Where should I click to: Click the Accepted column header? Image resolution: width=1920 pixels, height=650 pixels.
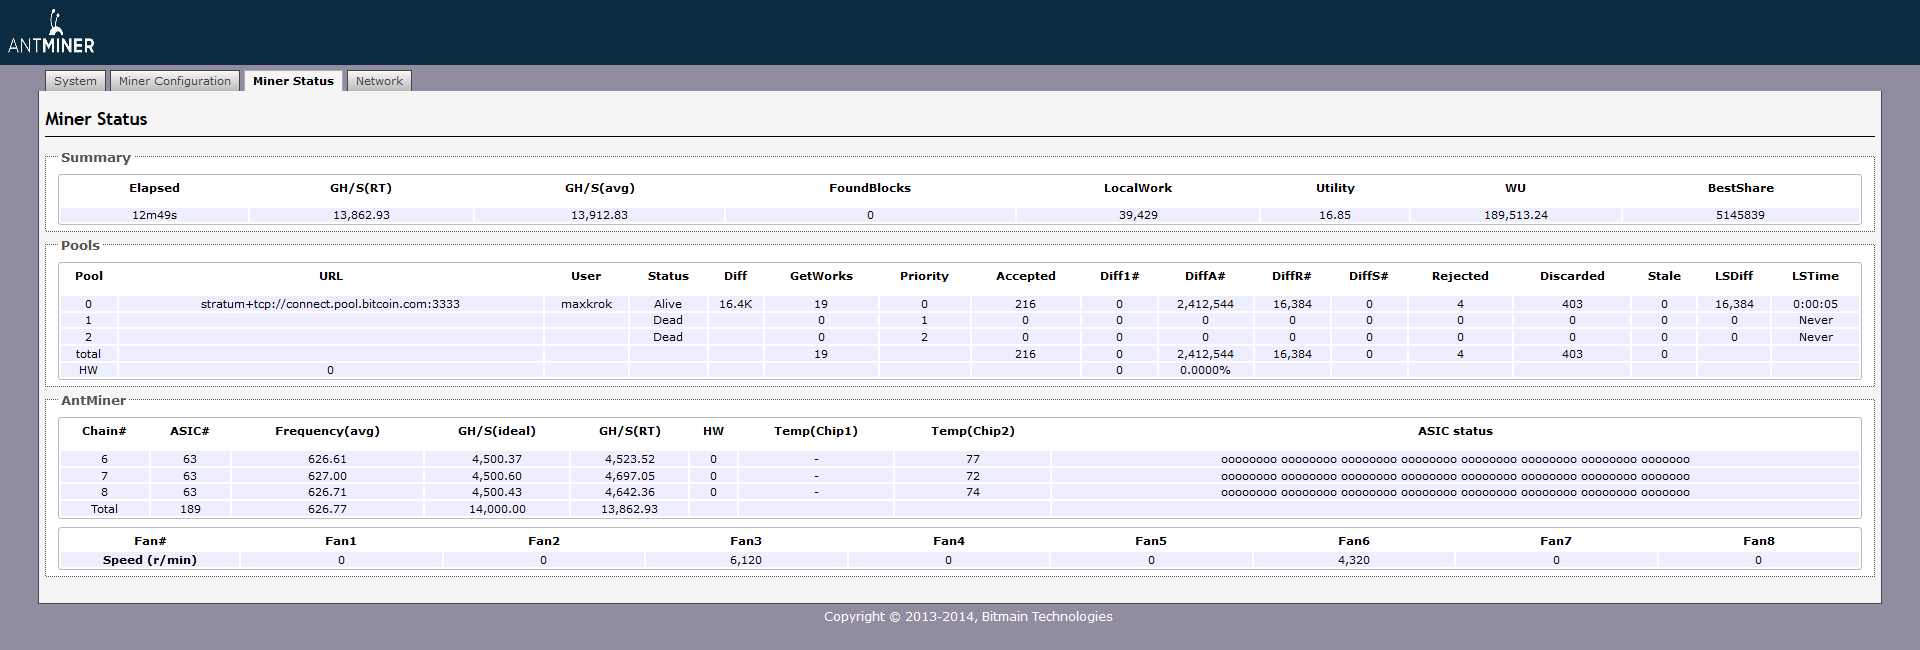point(1025,276)
